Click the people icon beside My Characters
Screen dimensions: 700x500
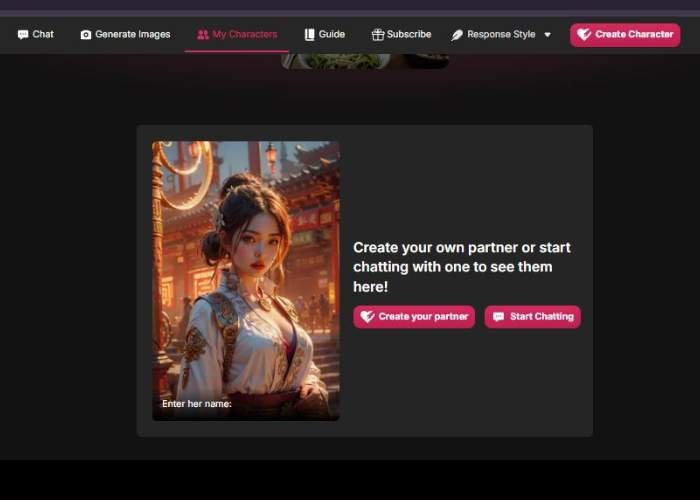pos(203,34)
